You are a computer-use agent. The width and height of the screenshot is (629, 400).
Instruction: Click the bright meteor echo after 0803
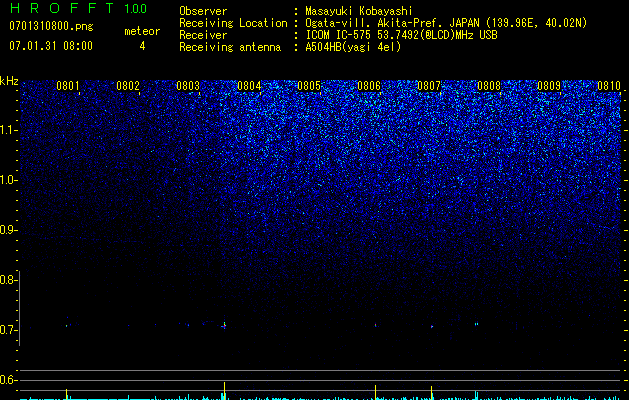click(x=224, y=325)
